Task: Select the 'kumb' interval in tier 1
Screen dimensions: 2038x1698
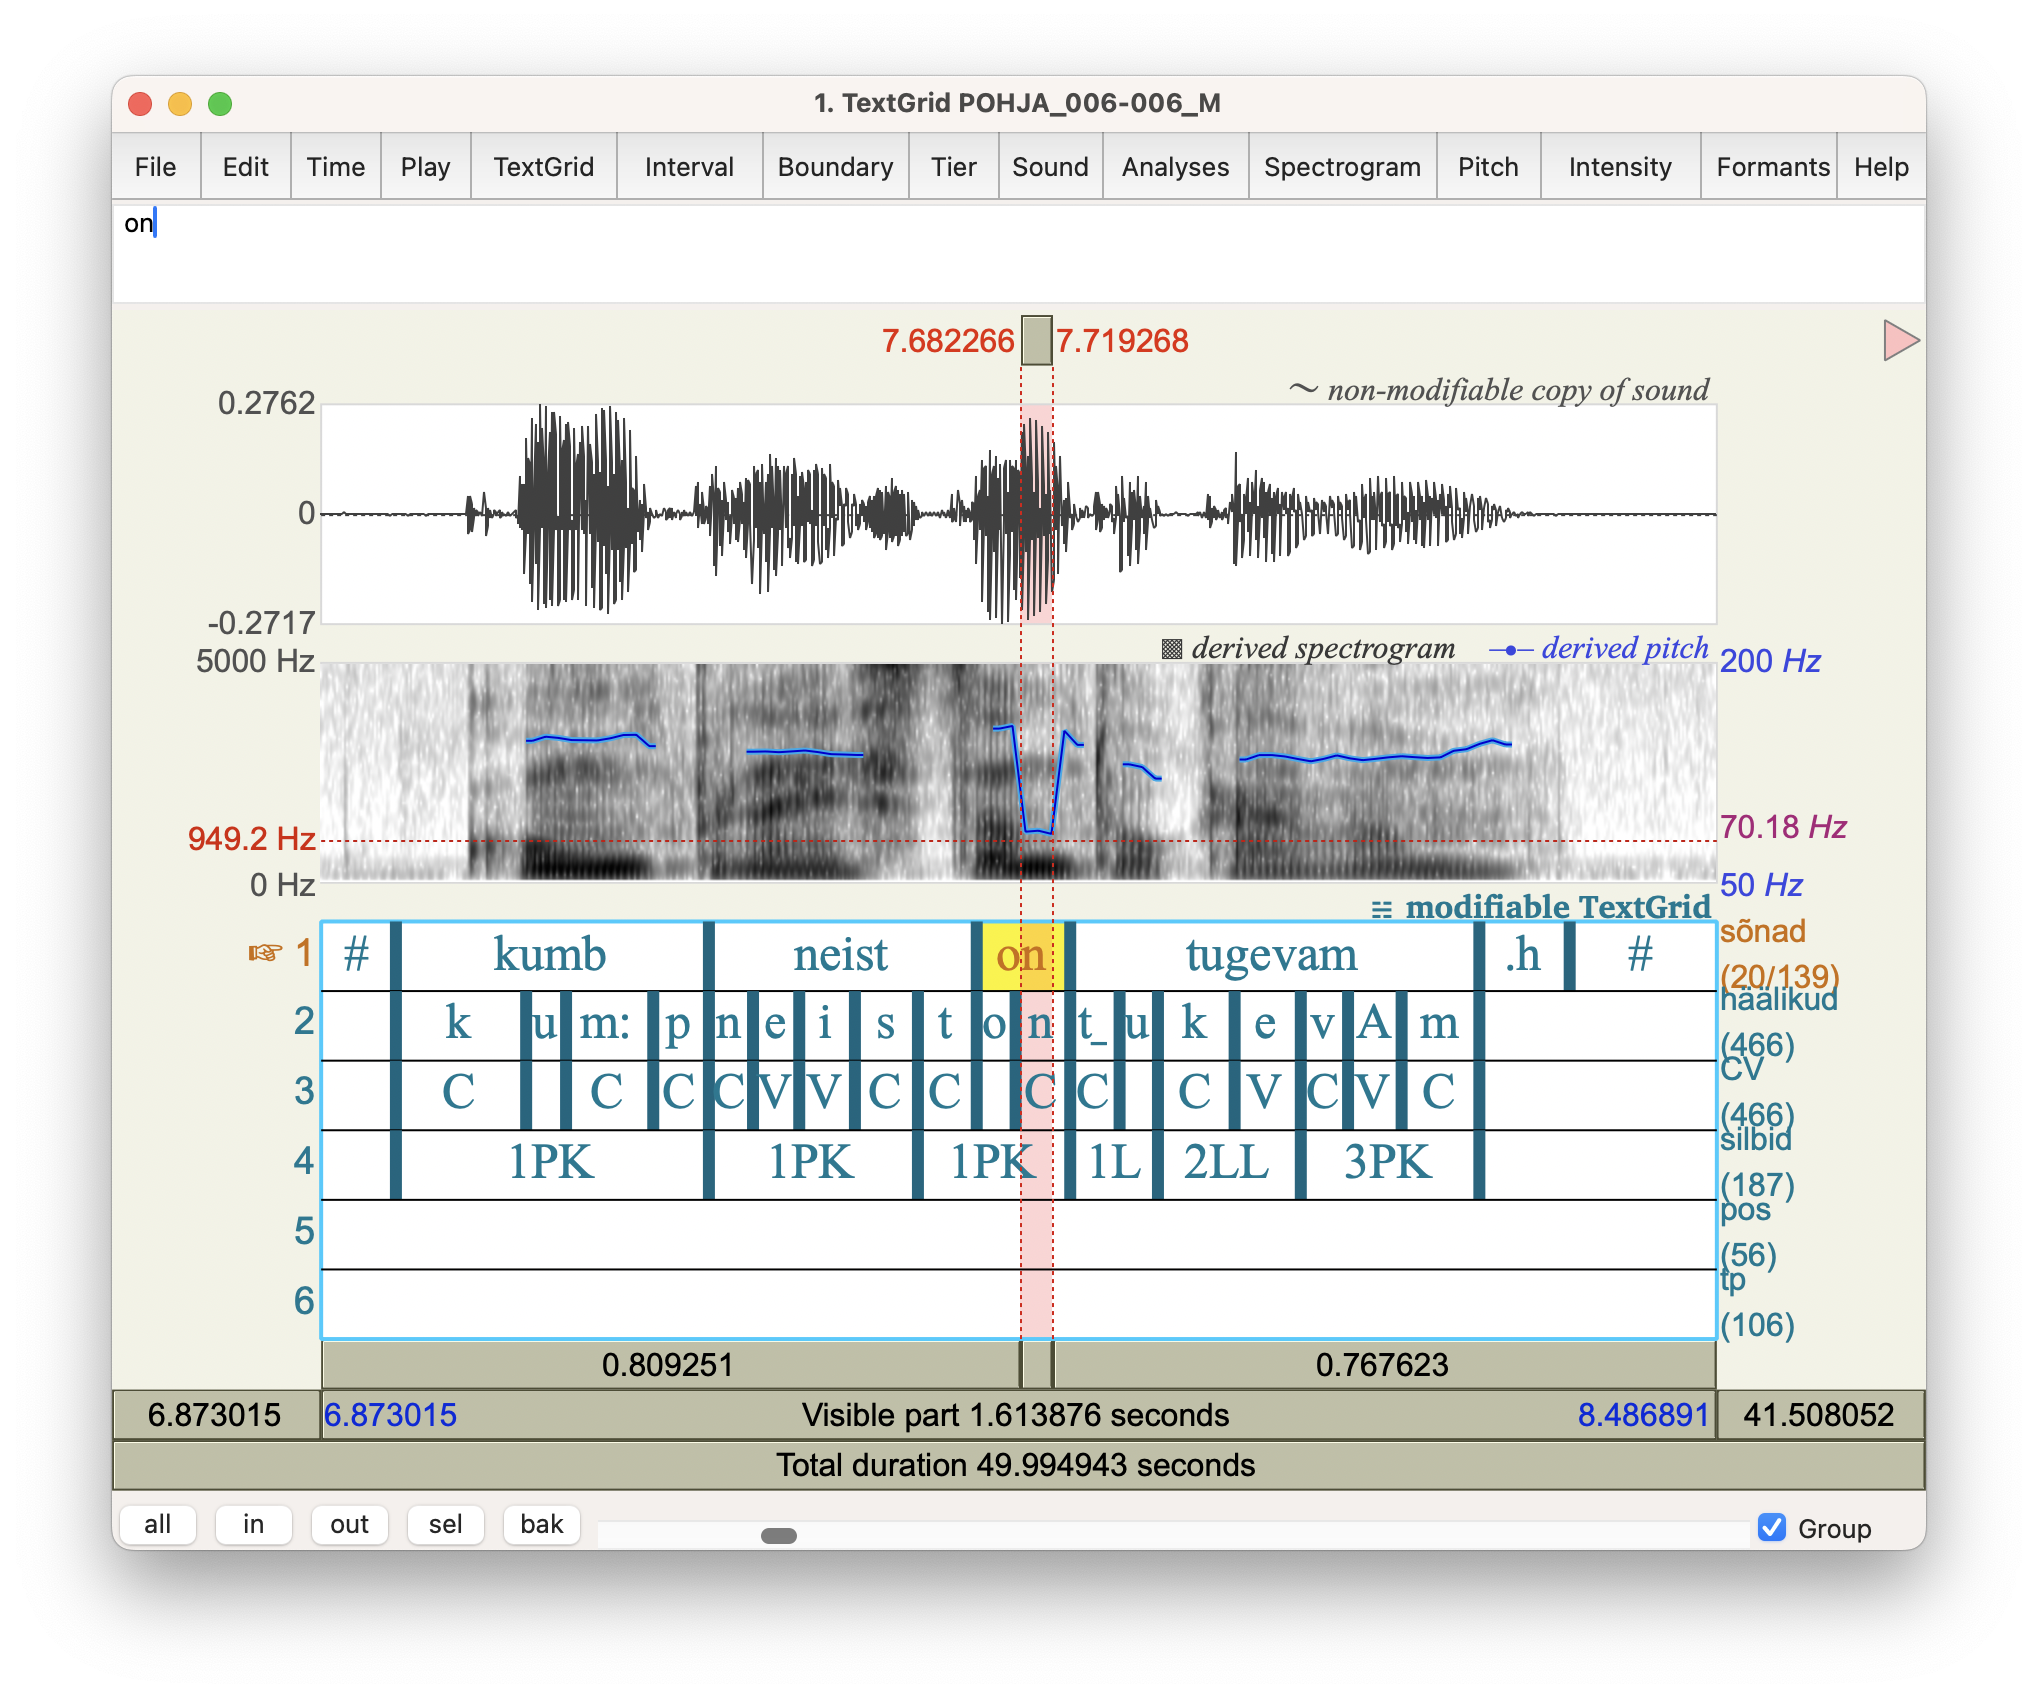Action: [x=551, y=955]
